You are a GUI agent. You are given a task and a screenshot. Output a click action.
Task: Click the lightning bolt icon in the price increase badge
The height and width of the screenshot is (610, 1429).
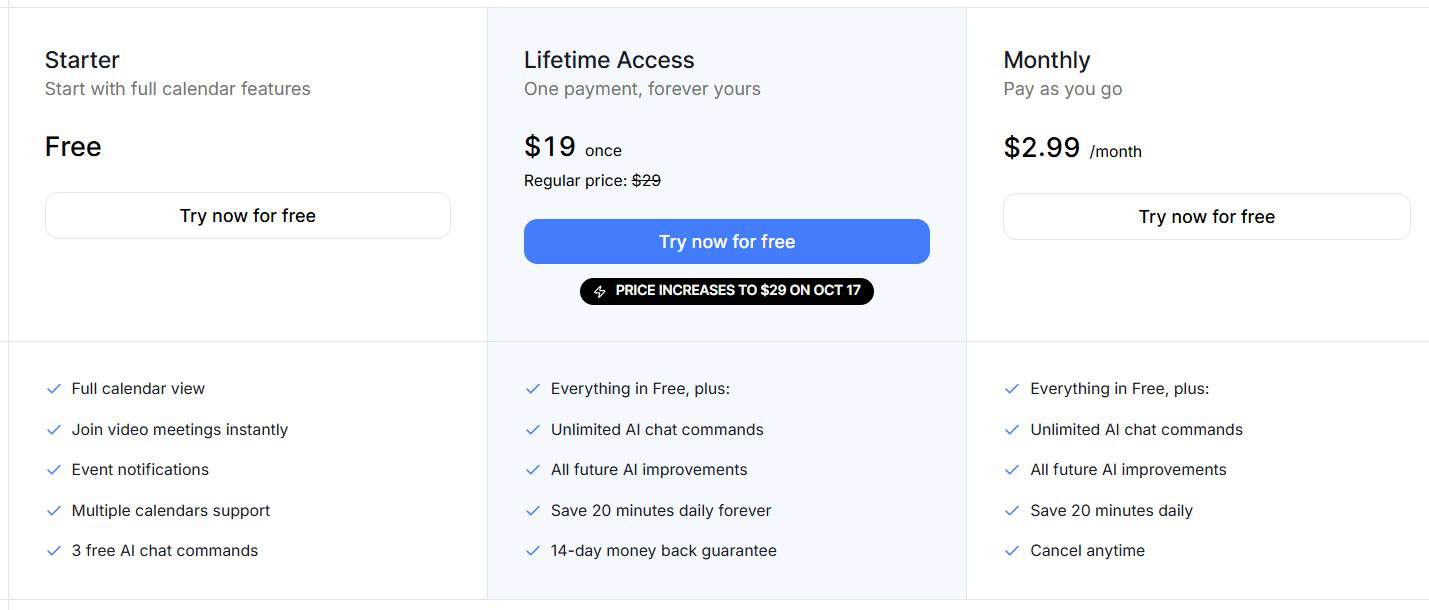coord(599,291)
